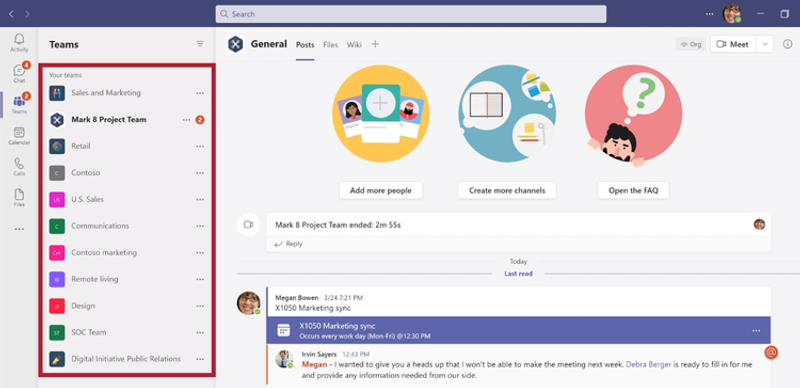Click avatar on the ended meeting row

tap(759, 225)
